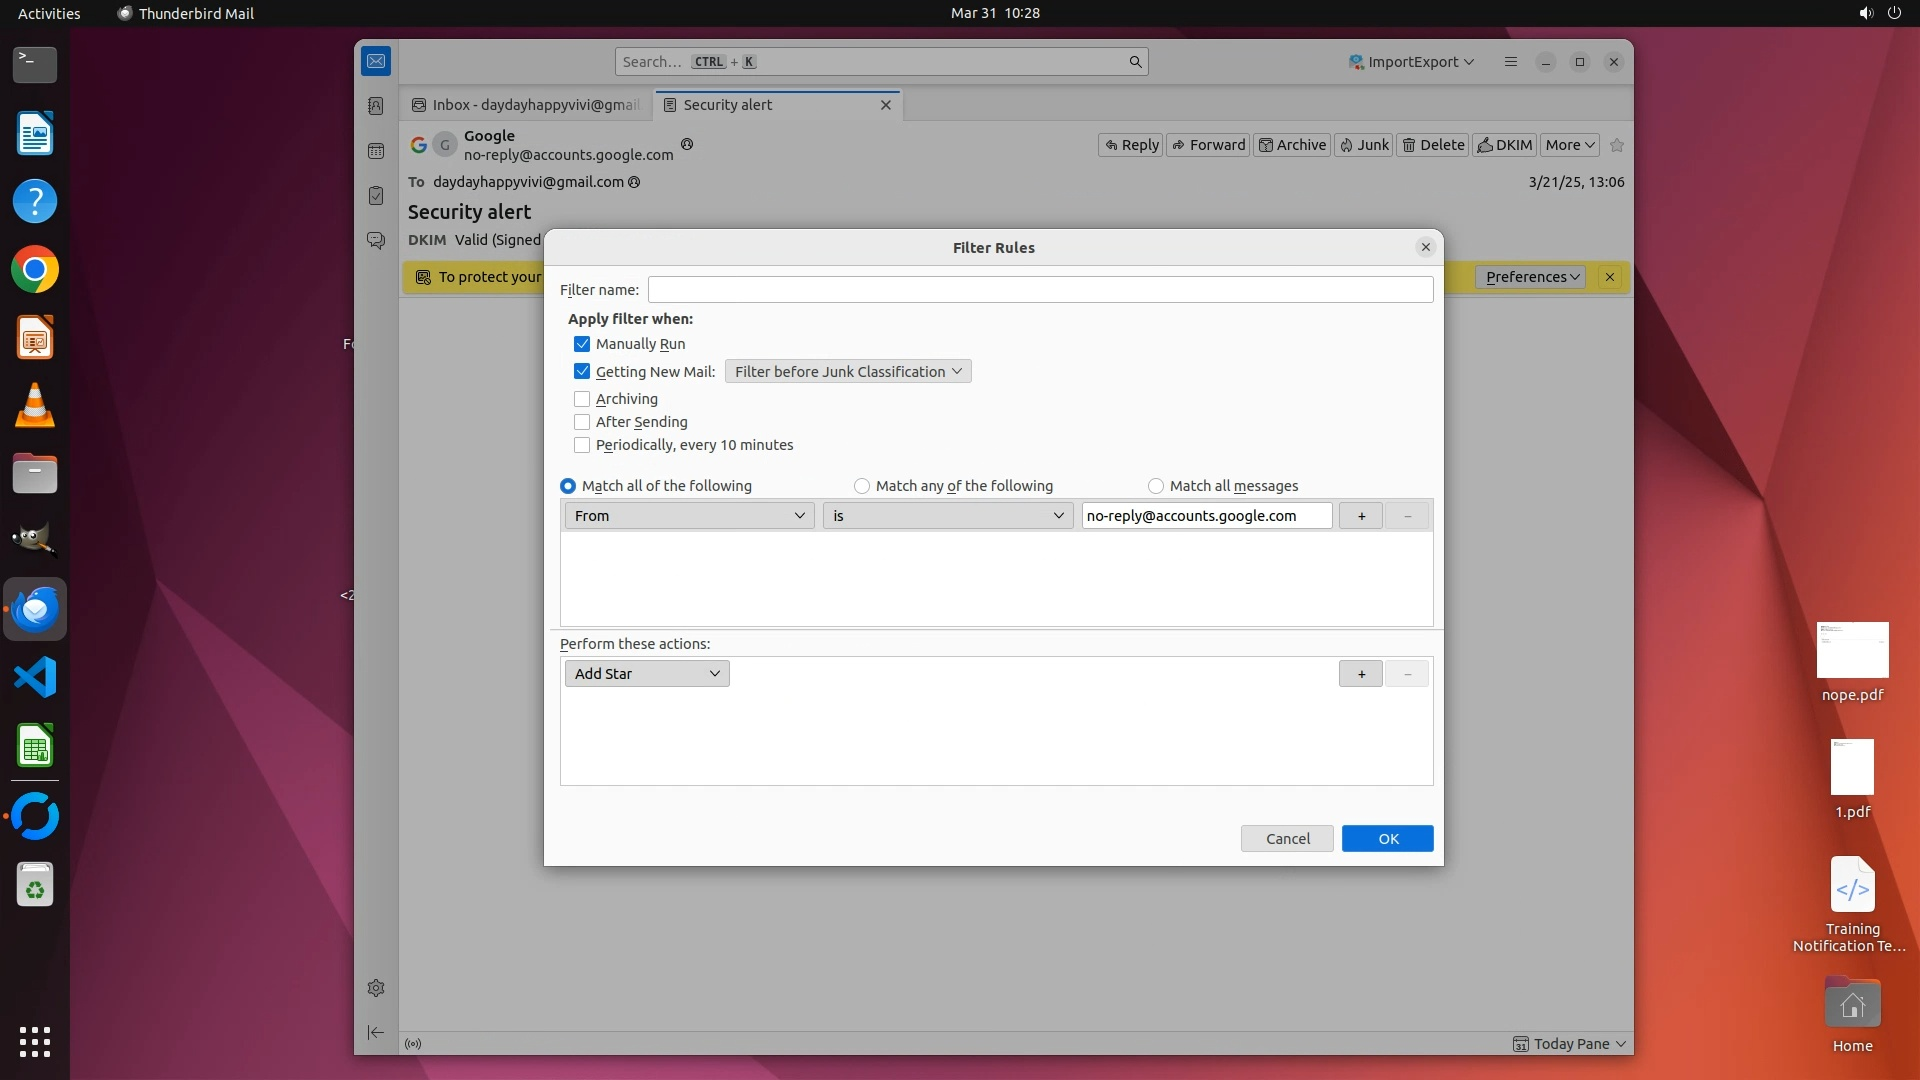Enable the Archiving checkbox

point(582,399)
